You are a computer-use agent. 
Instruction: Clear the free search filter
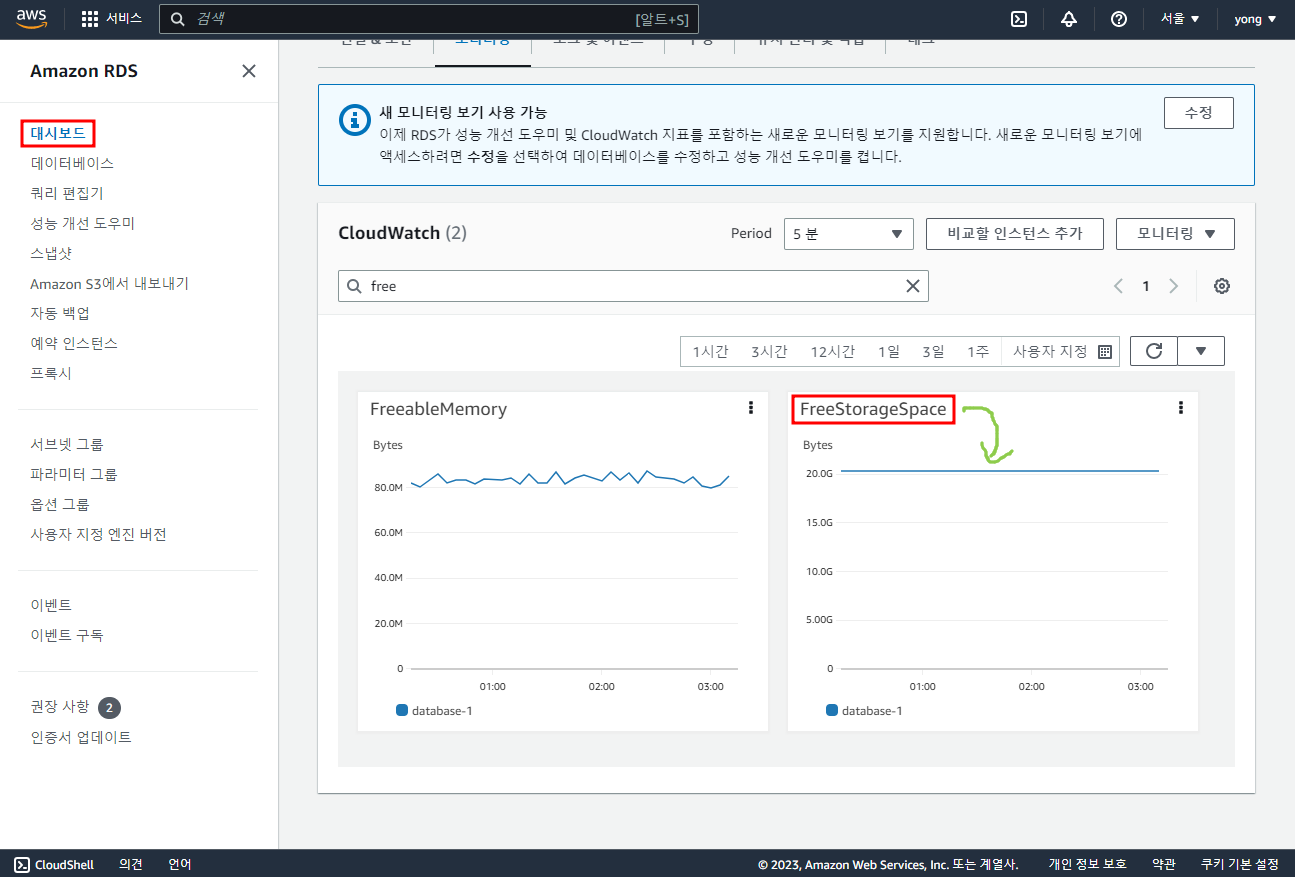pyautogui.click(x=913, y=286)
